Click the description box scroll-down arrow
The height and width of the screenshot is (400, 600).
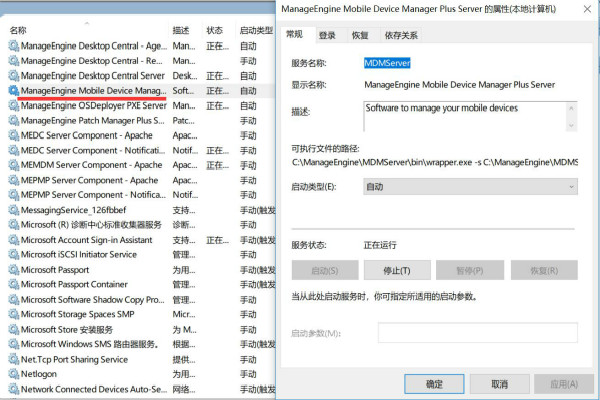pos(571,125)
